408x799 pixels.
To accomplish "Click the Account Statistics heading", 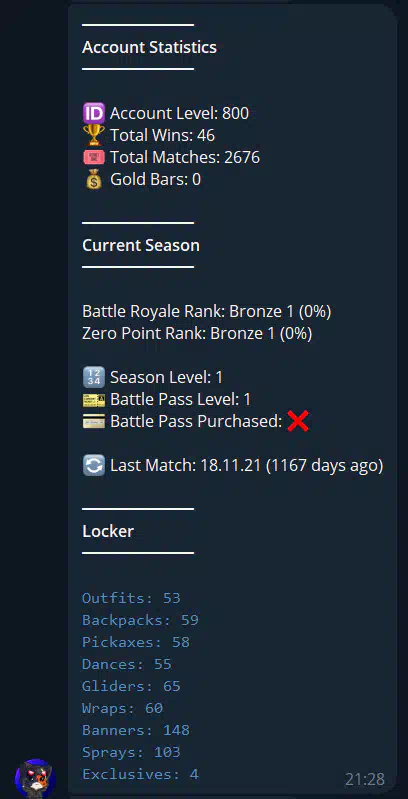I will pyautogui.click(x=149, y=47).
